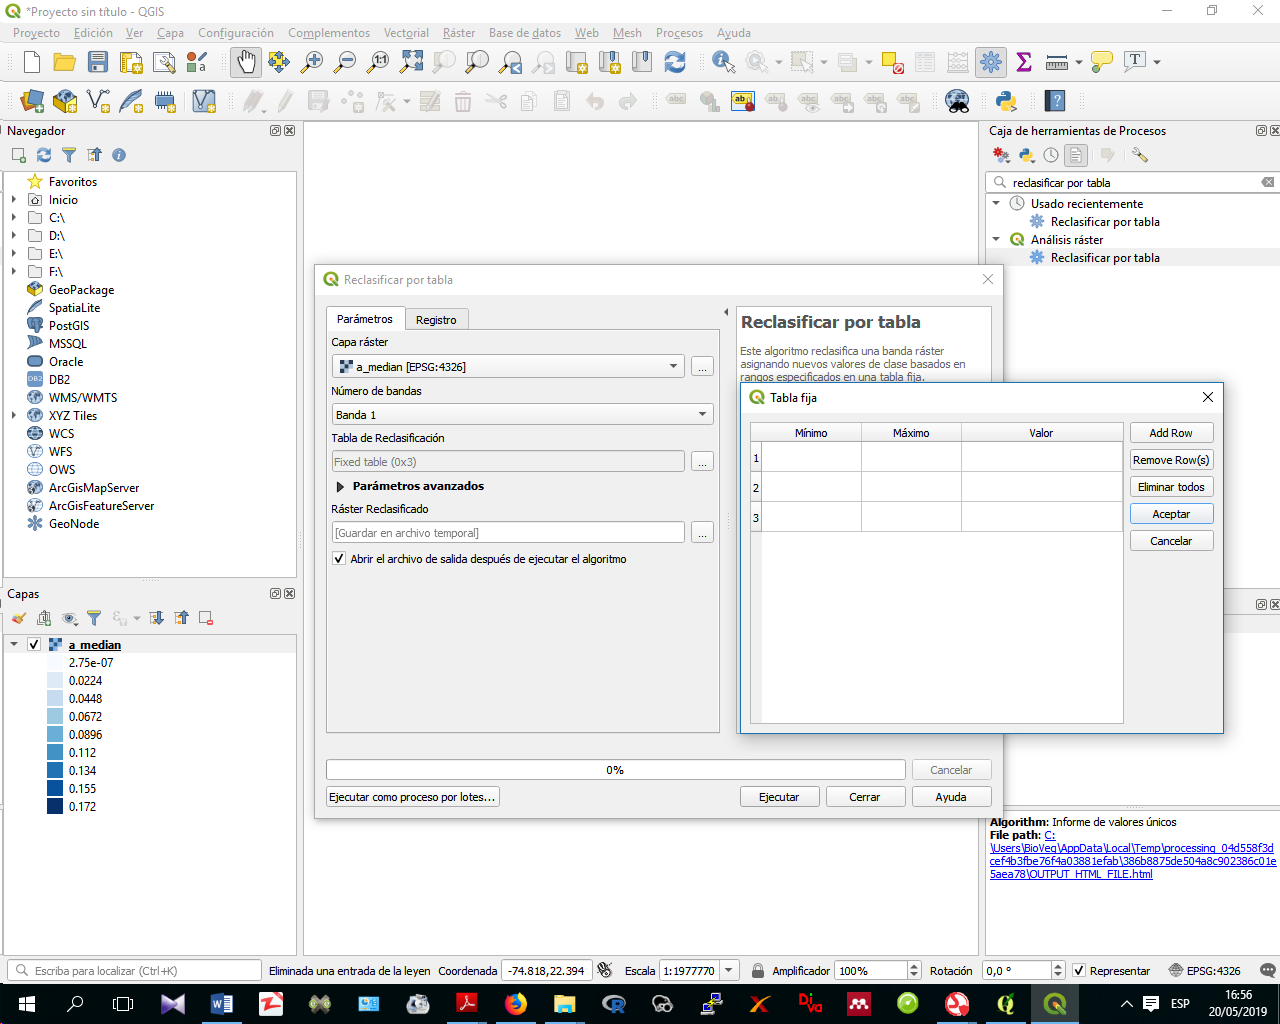Open a project via the yellow folder icon

(x=65, y=62)
